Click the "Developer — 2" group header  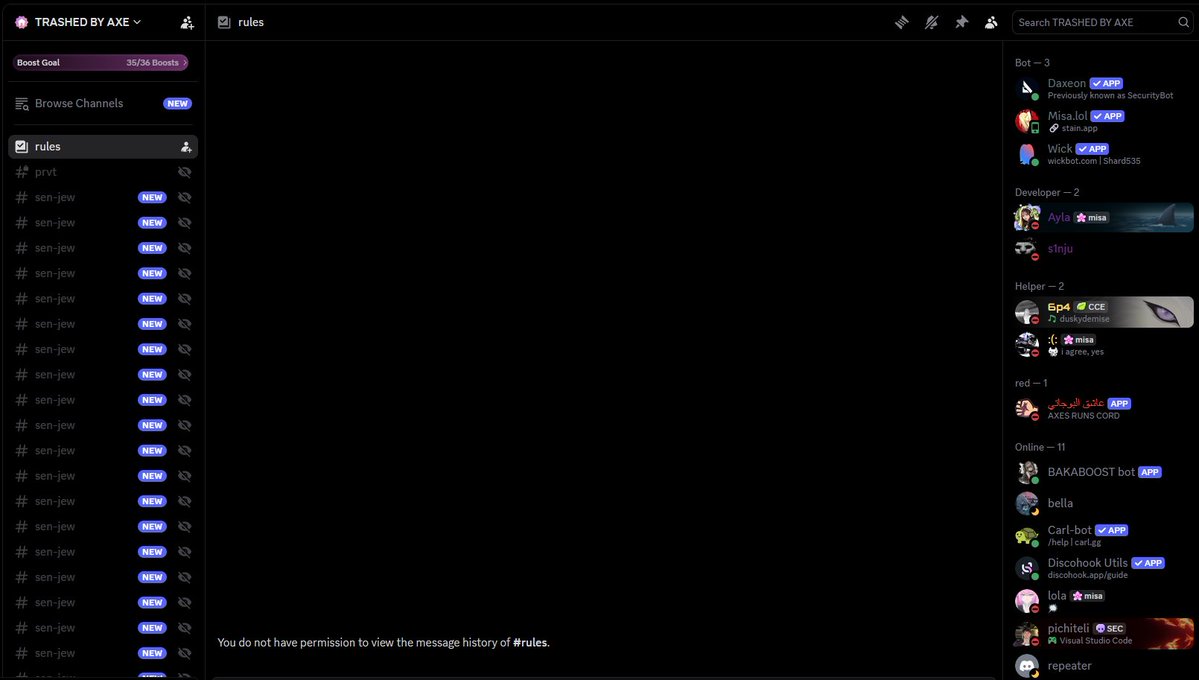1047,193
